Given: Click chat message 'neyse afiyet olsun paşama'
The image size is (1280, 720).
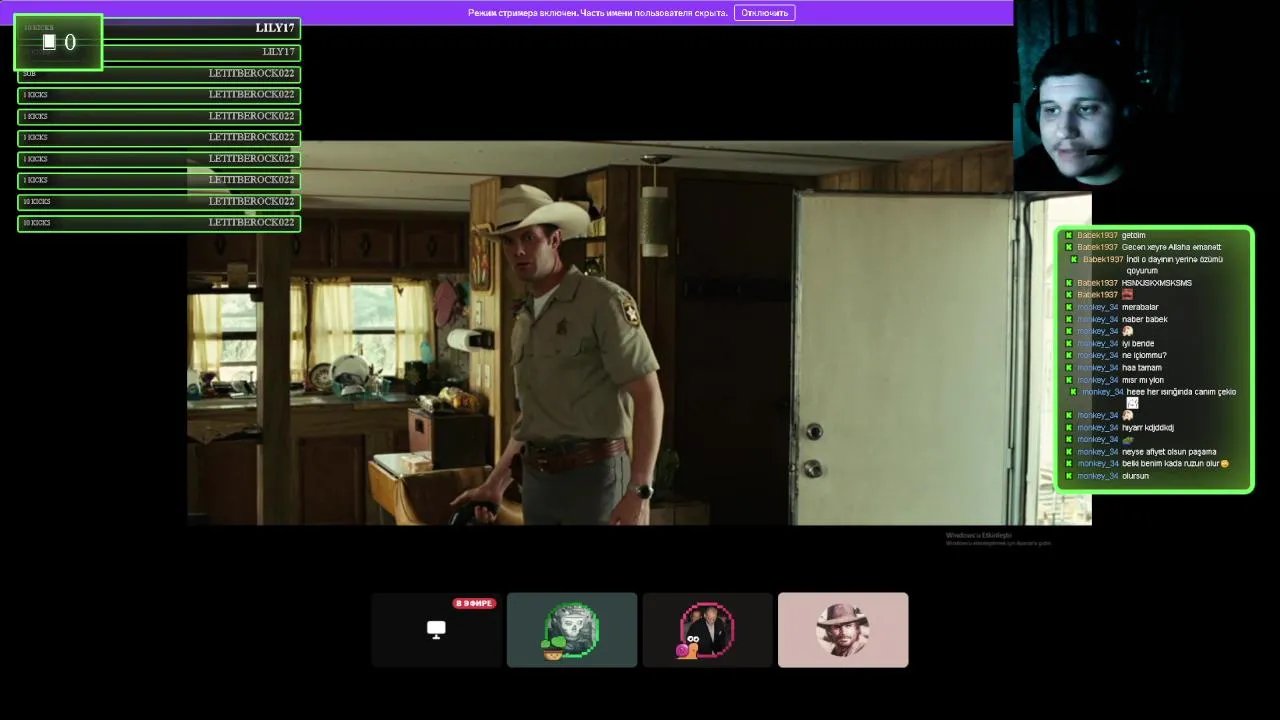Looking at the screenshot, I should (1169, 451).
